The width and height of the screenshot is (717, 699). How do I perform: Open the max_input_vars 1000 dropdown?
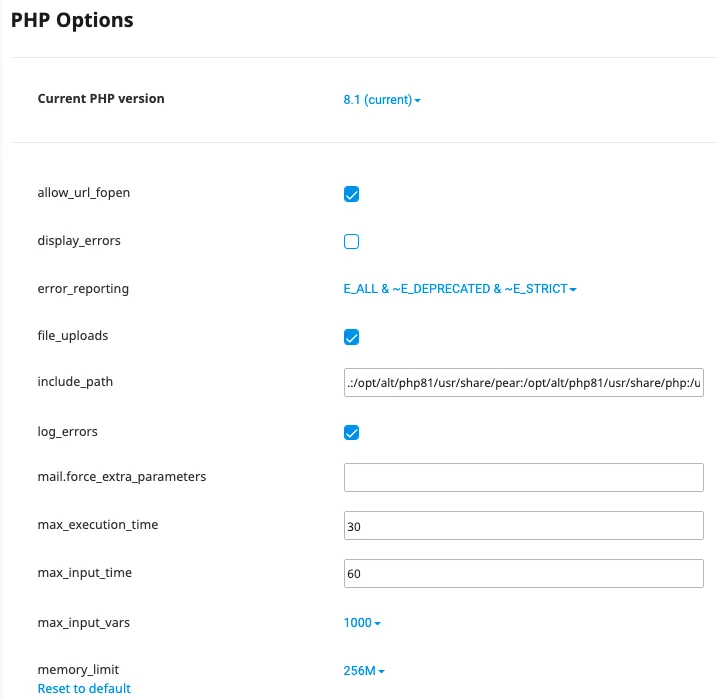pyautogui.click(x=362, y=623)
